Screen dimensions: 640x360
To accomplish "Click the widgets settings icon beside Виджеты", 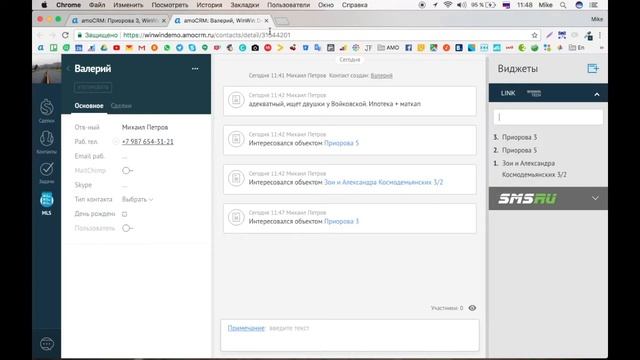I will pos(593,69).
